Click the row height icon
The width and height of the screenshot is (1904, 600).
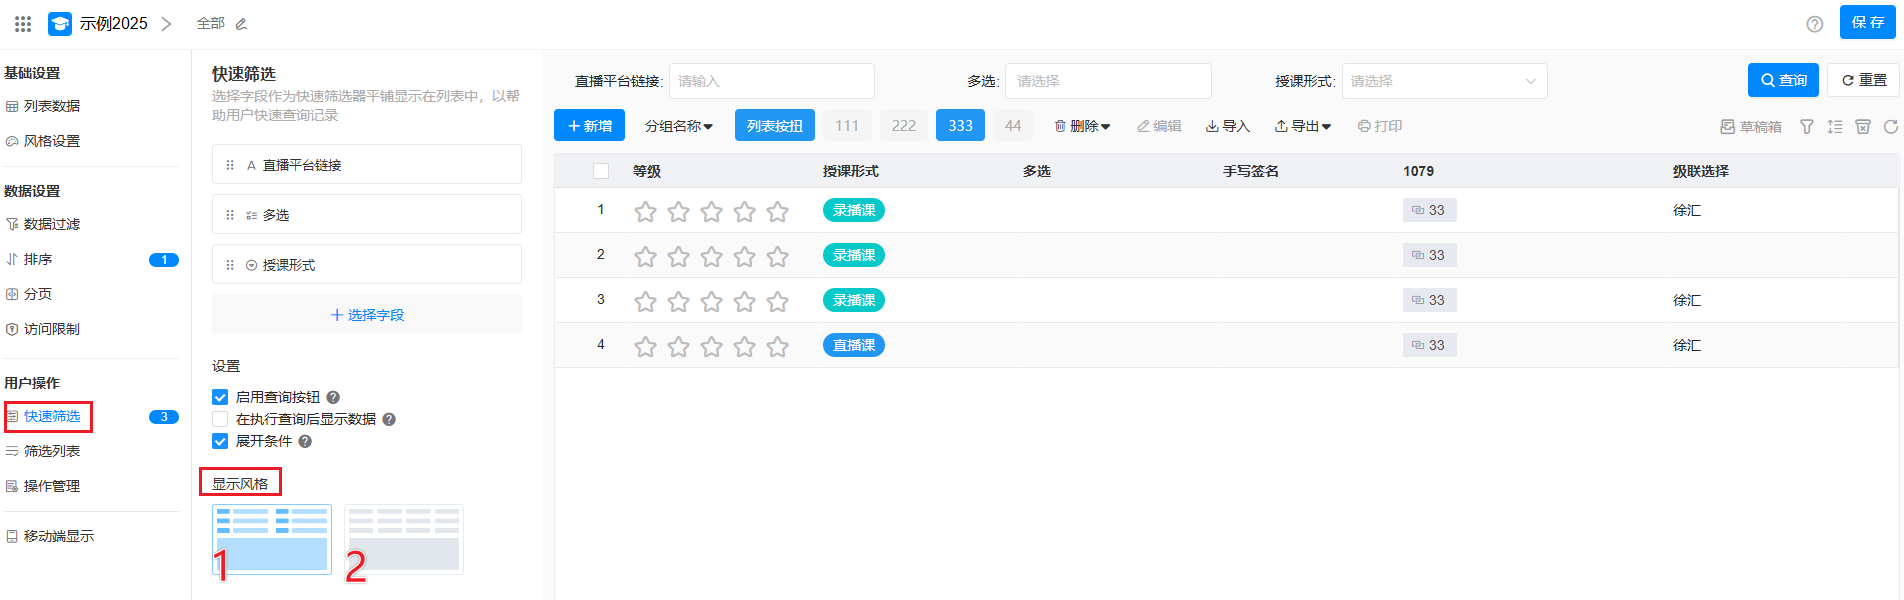pyautogui.click(x=1834, y=127)
